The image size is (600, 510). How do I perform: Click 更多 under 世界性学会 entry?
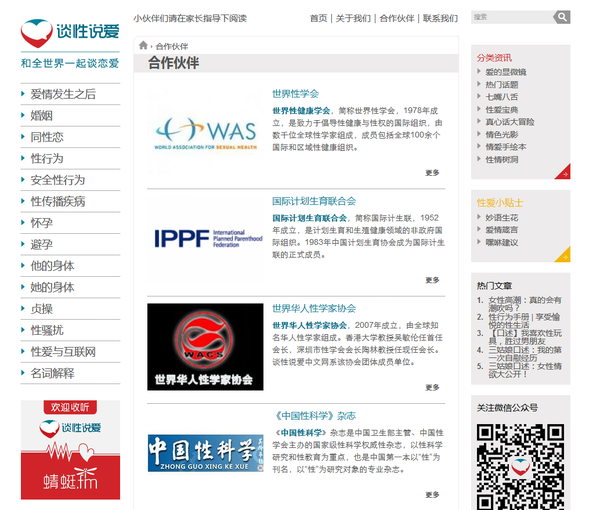[432, 173]
